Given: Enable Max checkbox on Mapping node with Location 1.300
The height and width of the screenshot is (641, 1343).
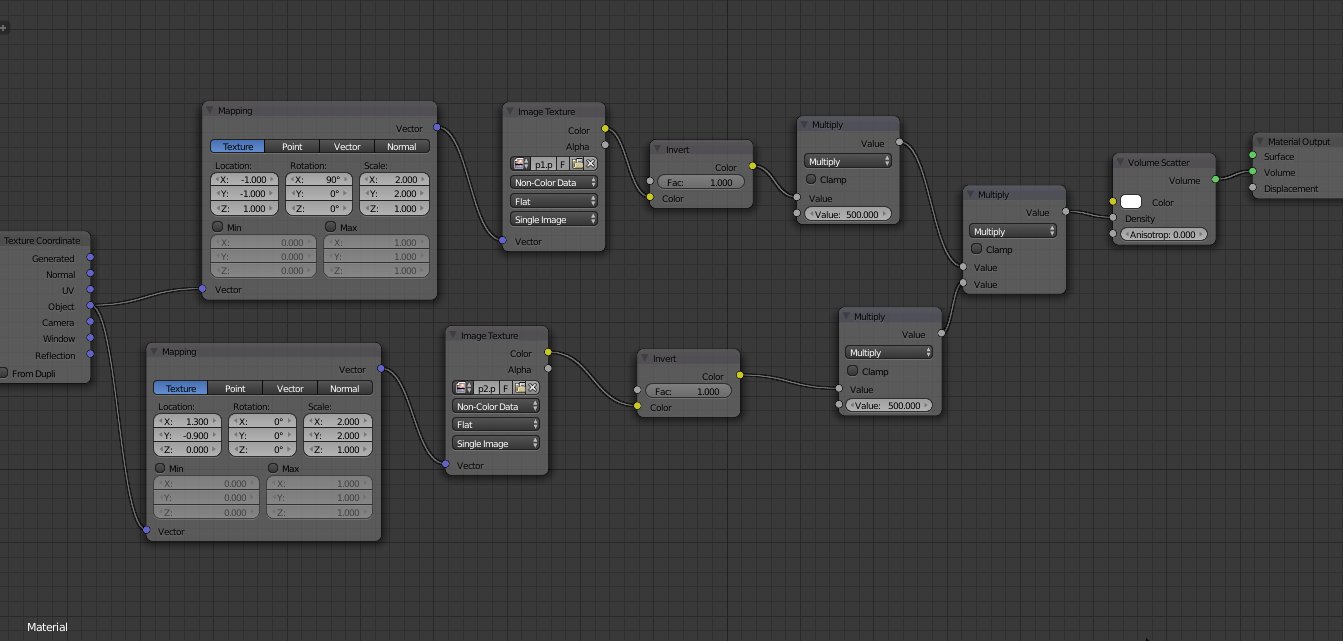Looking at the screenshot, I should click(274, 469).
